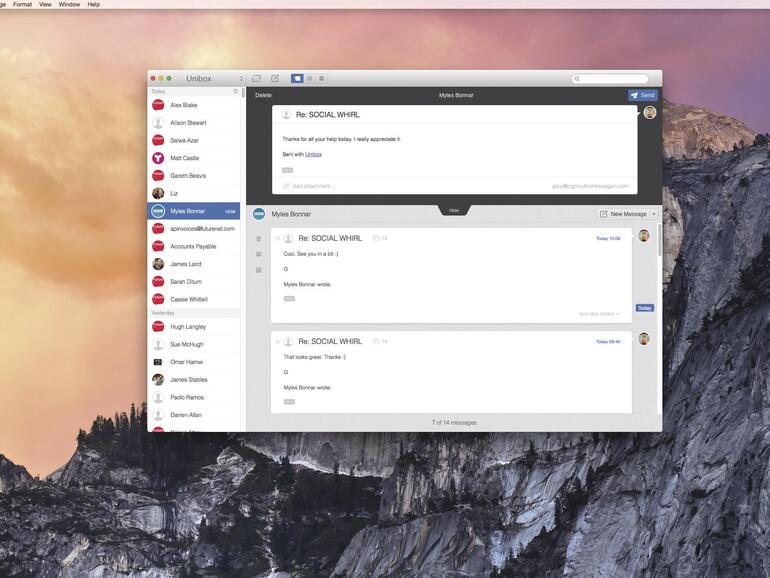The image size is (770, 578).
Task: Select Alison Stewart in the contact list
Action: (x=194, y=123)
